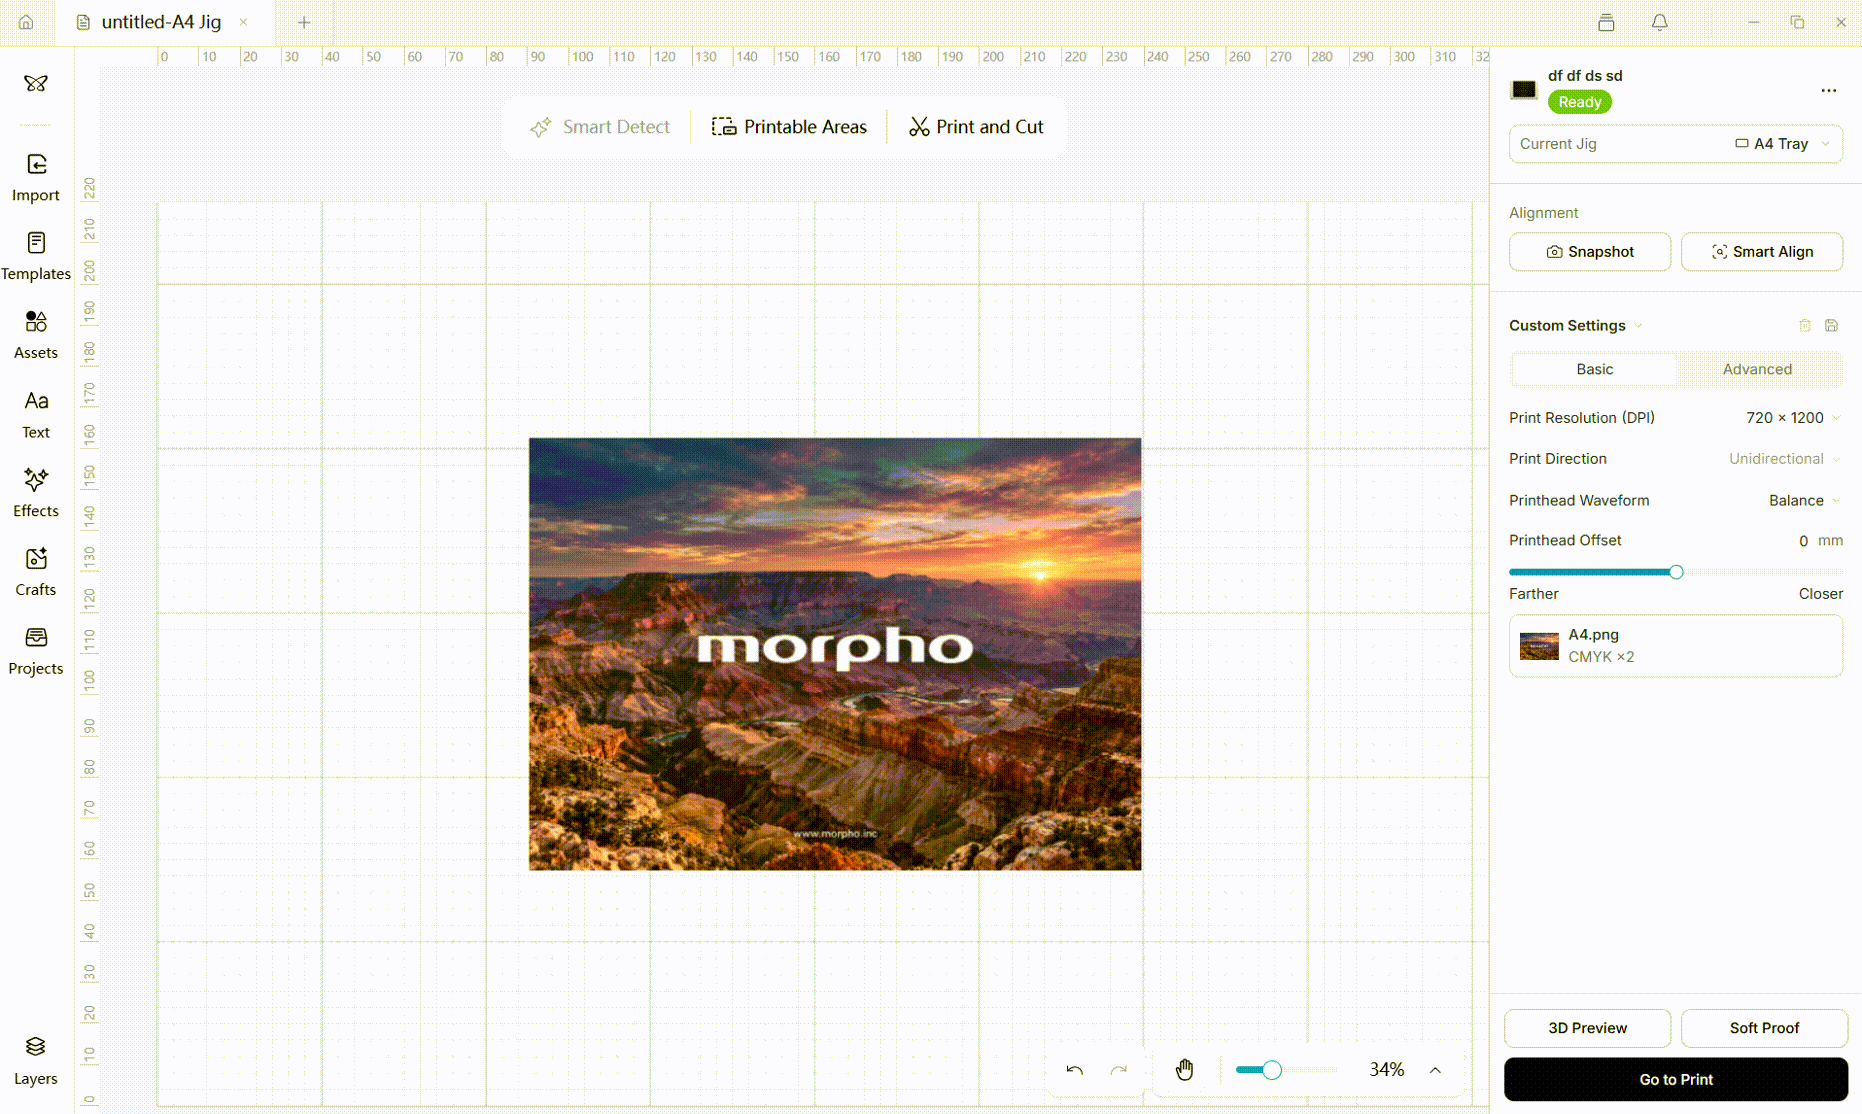This screenshot has height=1114, width=1862.
Task: Toggle Printable Areas display
Action: [789, 127]
